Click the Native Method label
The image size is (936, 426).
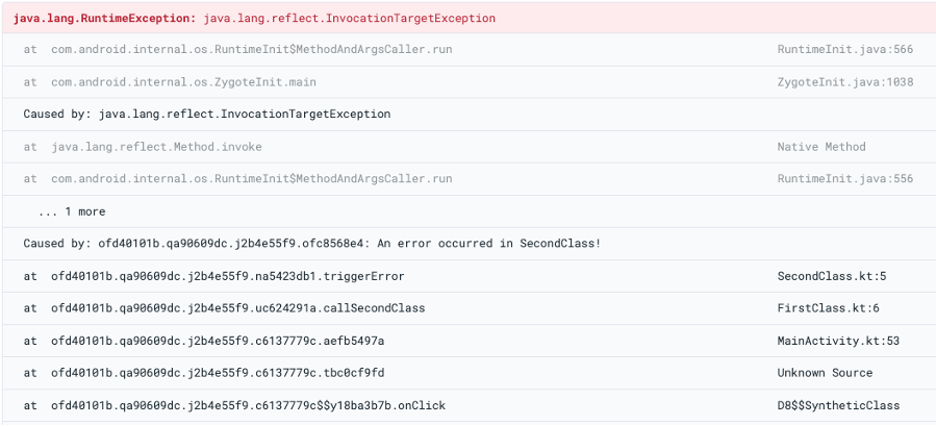(821, 147)
